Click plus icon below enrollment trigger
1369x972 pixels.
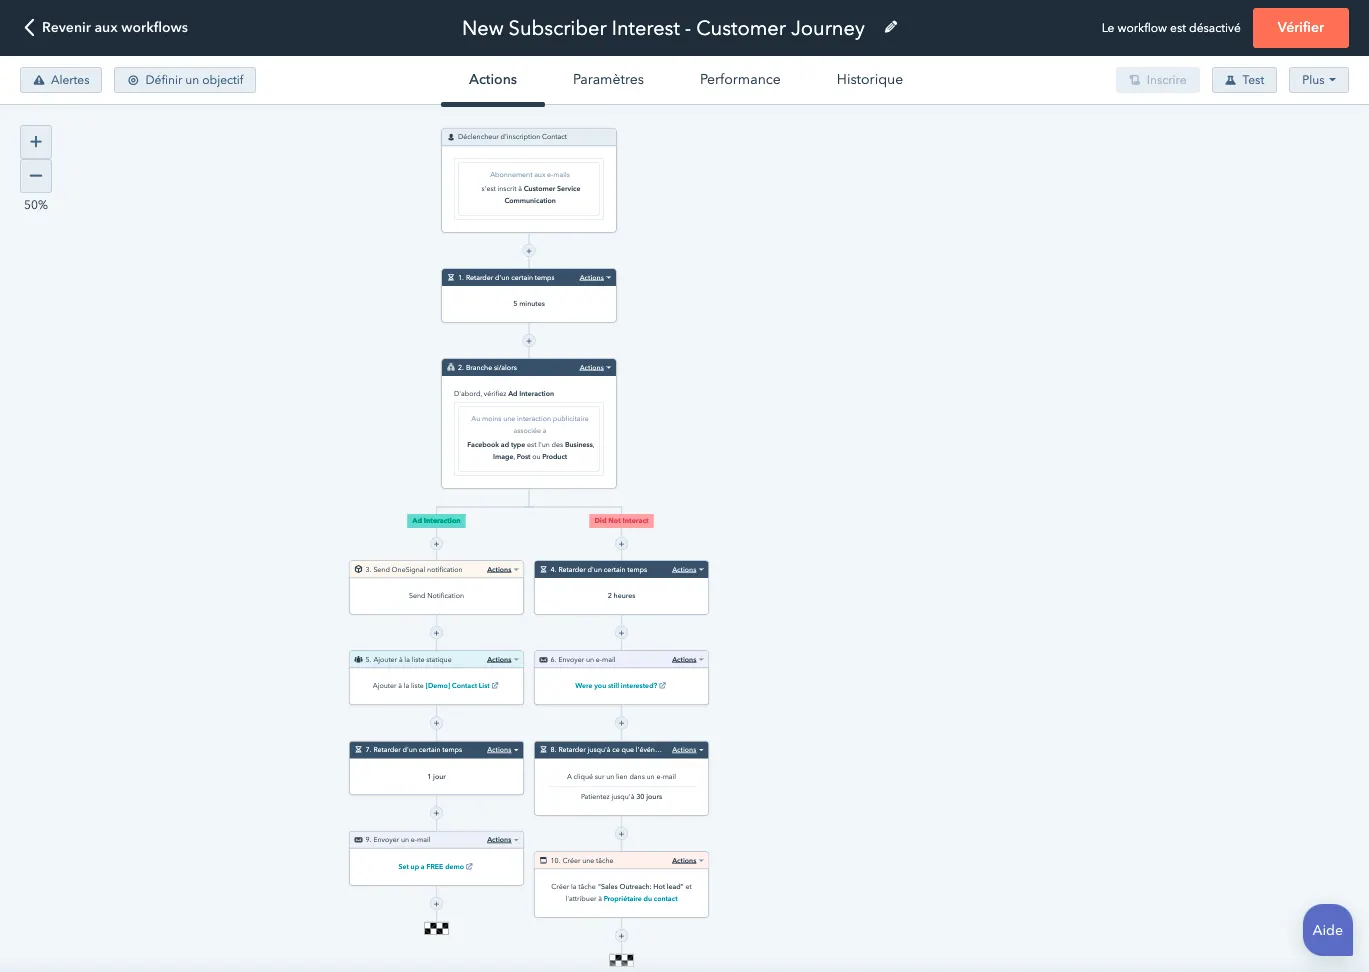(529, 251)
